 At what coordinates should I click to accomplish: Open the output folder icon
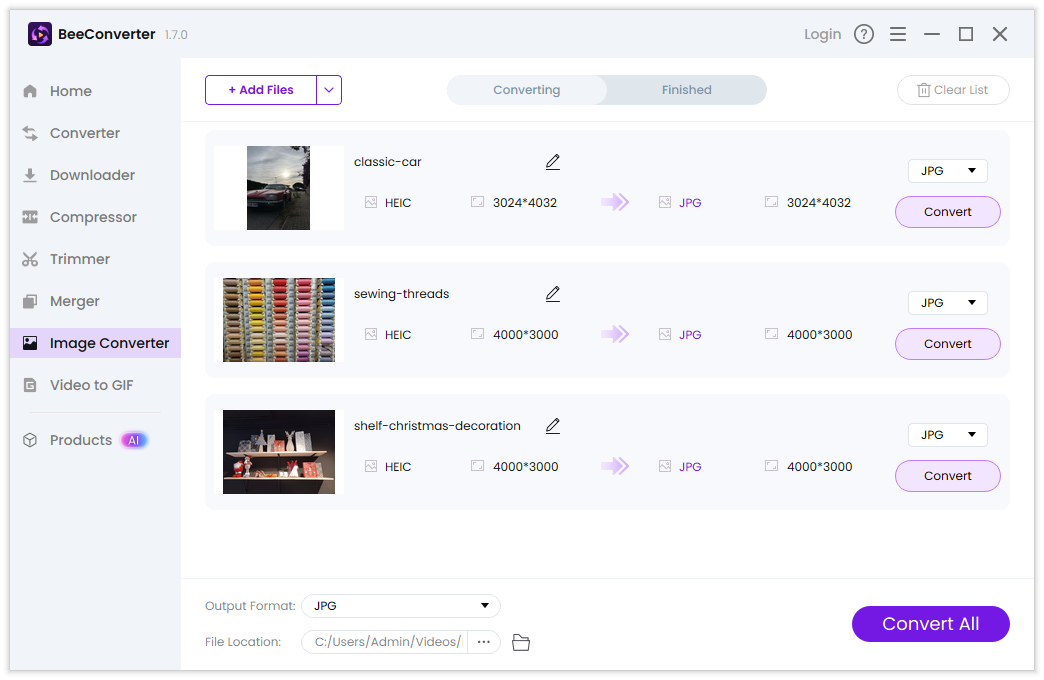click(x=520, y=642)
